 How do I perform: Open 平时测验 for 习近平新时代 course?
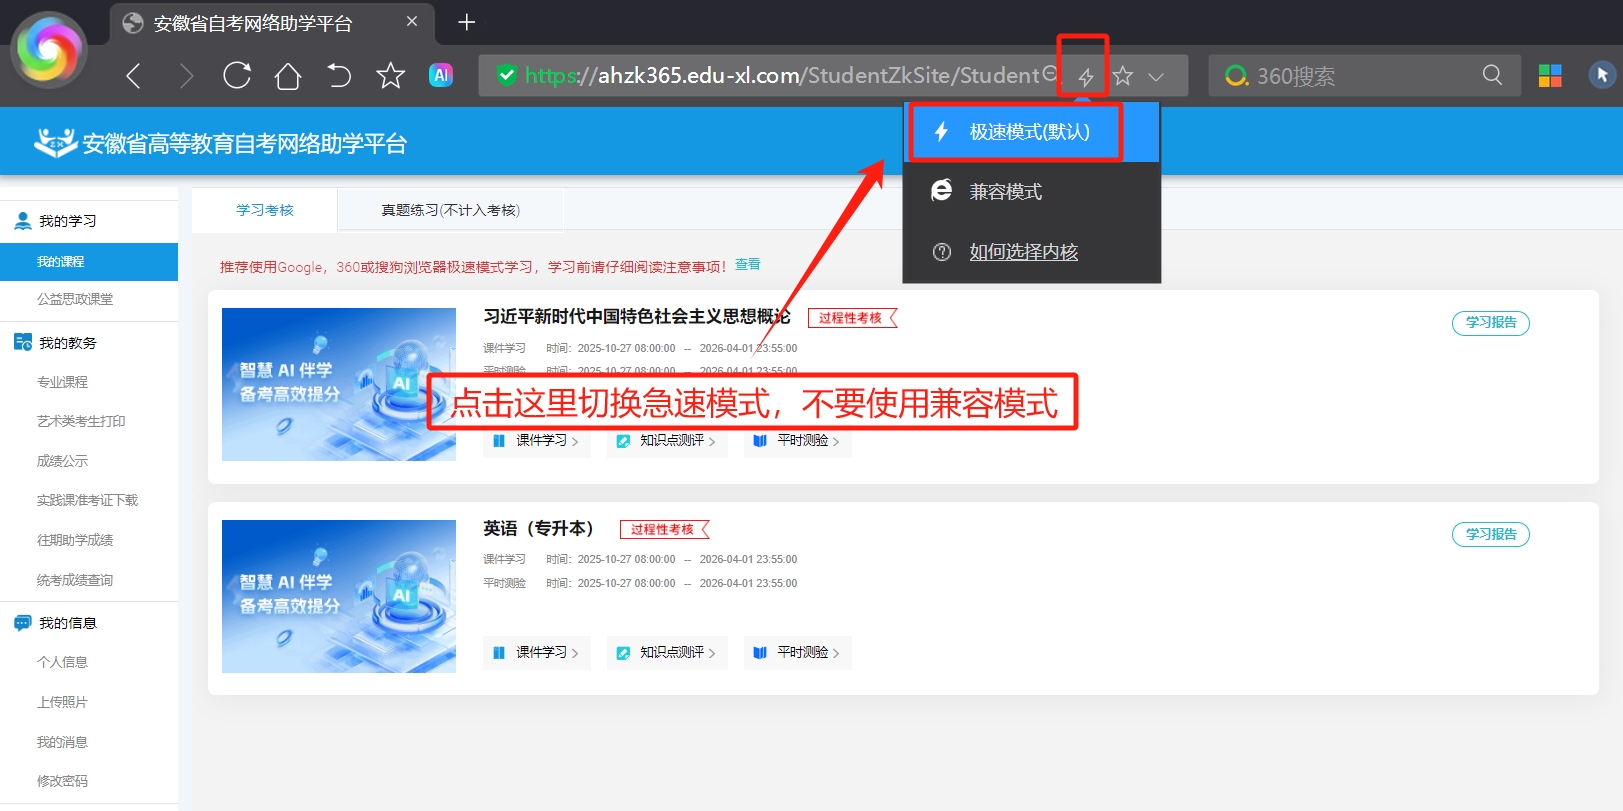click(798, 441)
